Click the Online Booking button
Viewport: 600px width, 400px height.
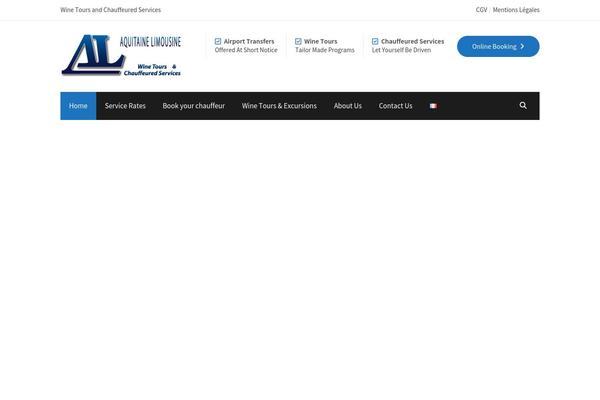point(498,46)
